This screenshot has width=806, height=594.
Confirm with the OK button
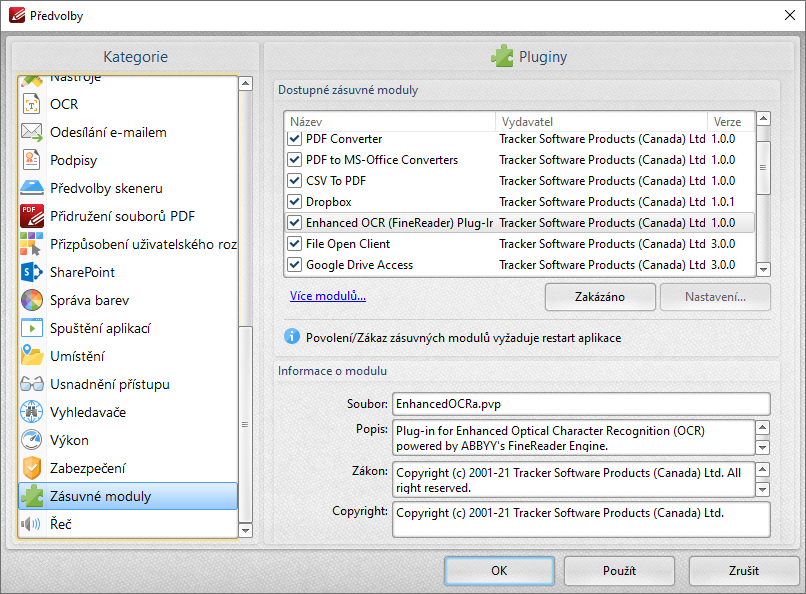click(x=499, y=571)
